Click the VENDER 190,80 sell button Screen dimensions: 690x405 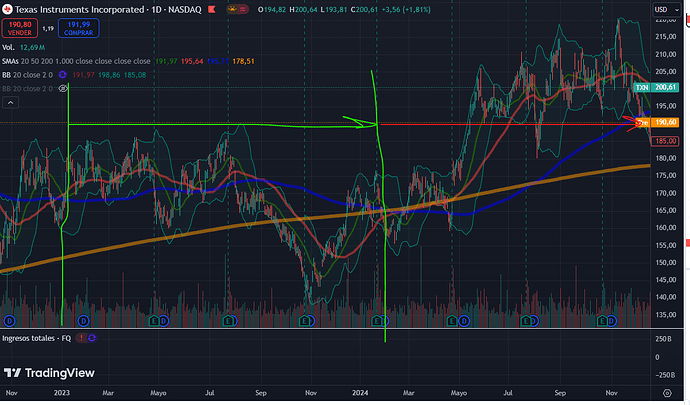pyautogui.click(x=20, y=28)
